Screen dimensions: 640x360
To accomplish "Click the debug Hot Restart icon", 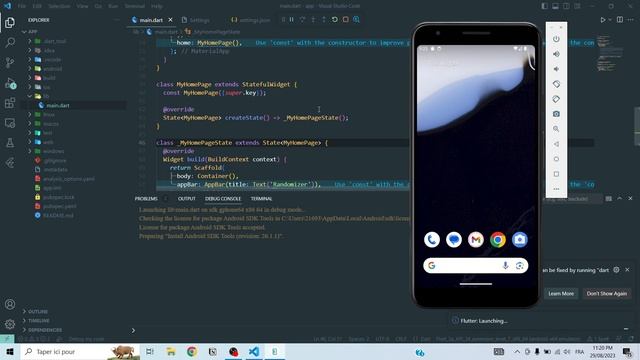I will (335, 20).
